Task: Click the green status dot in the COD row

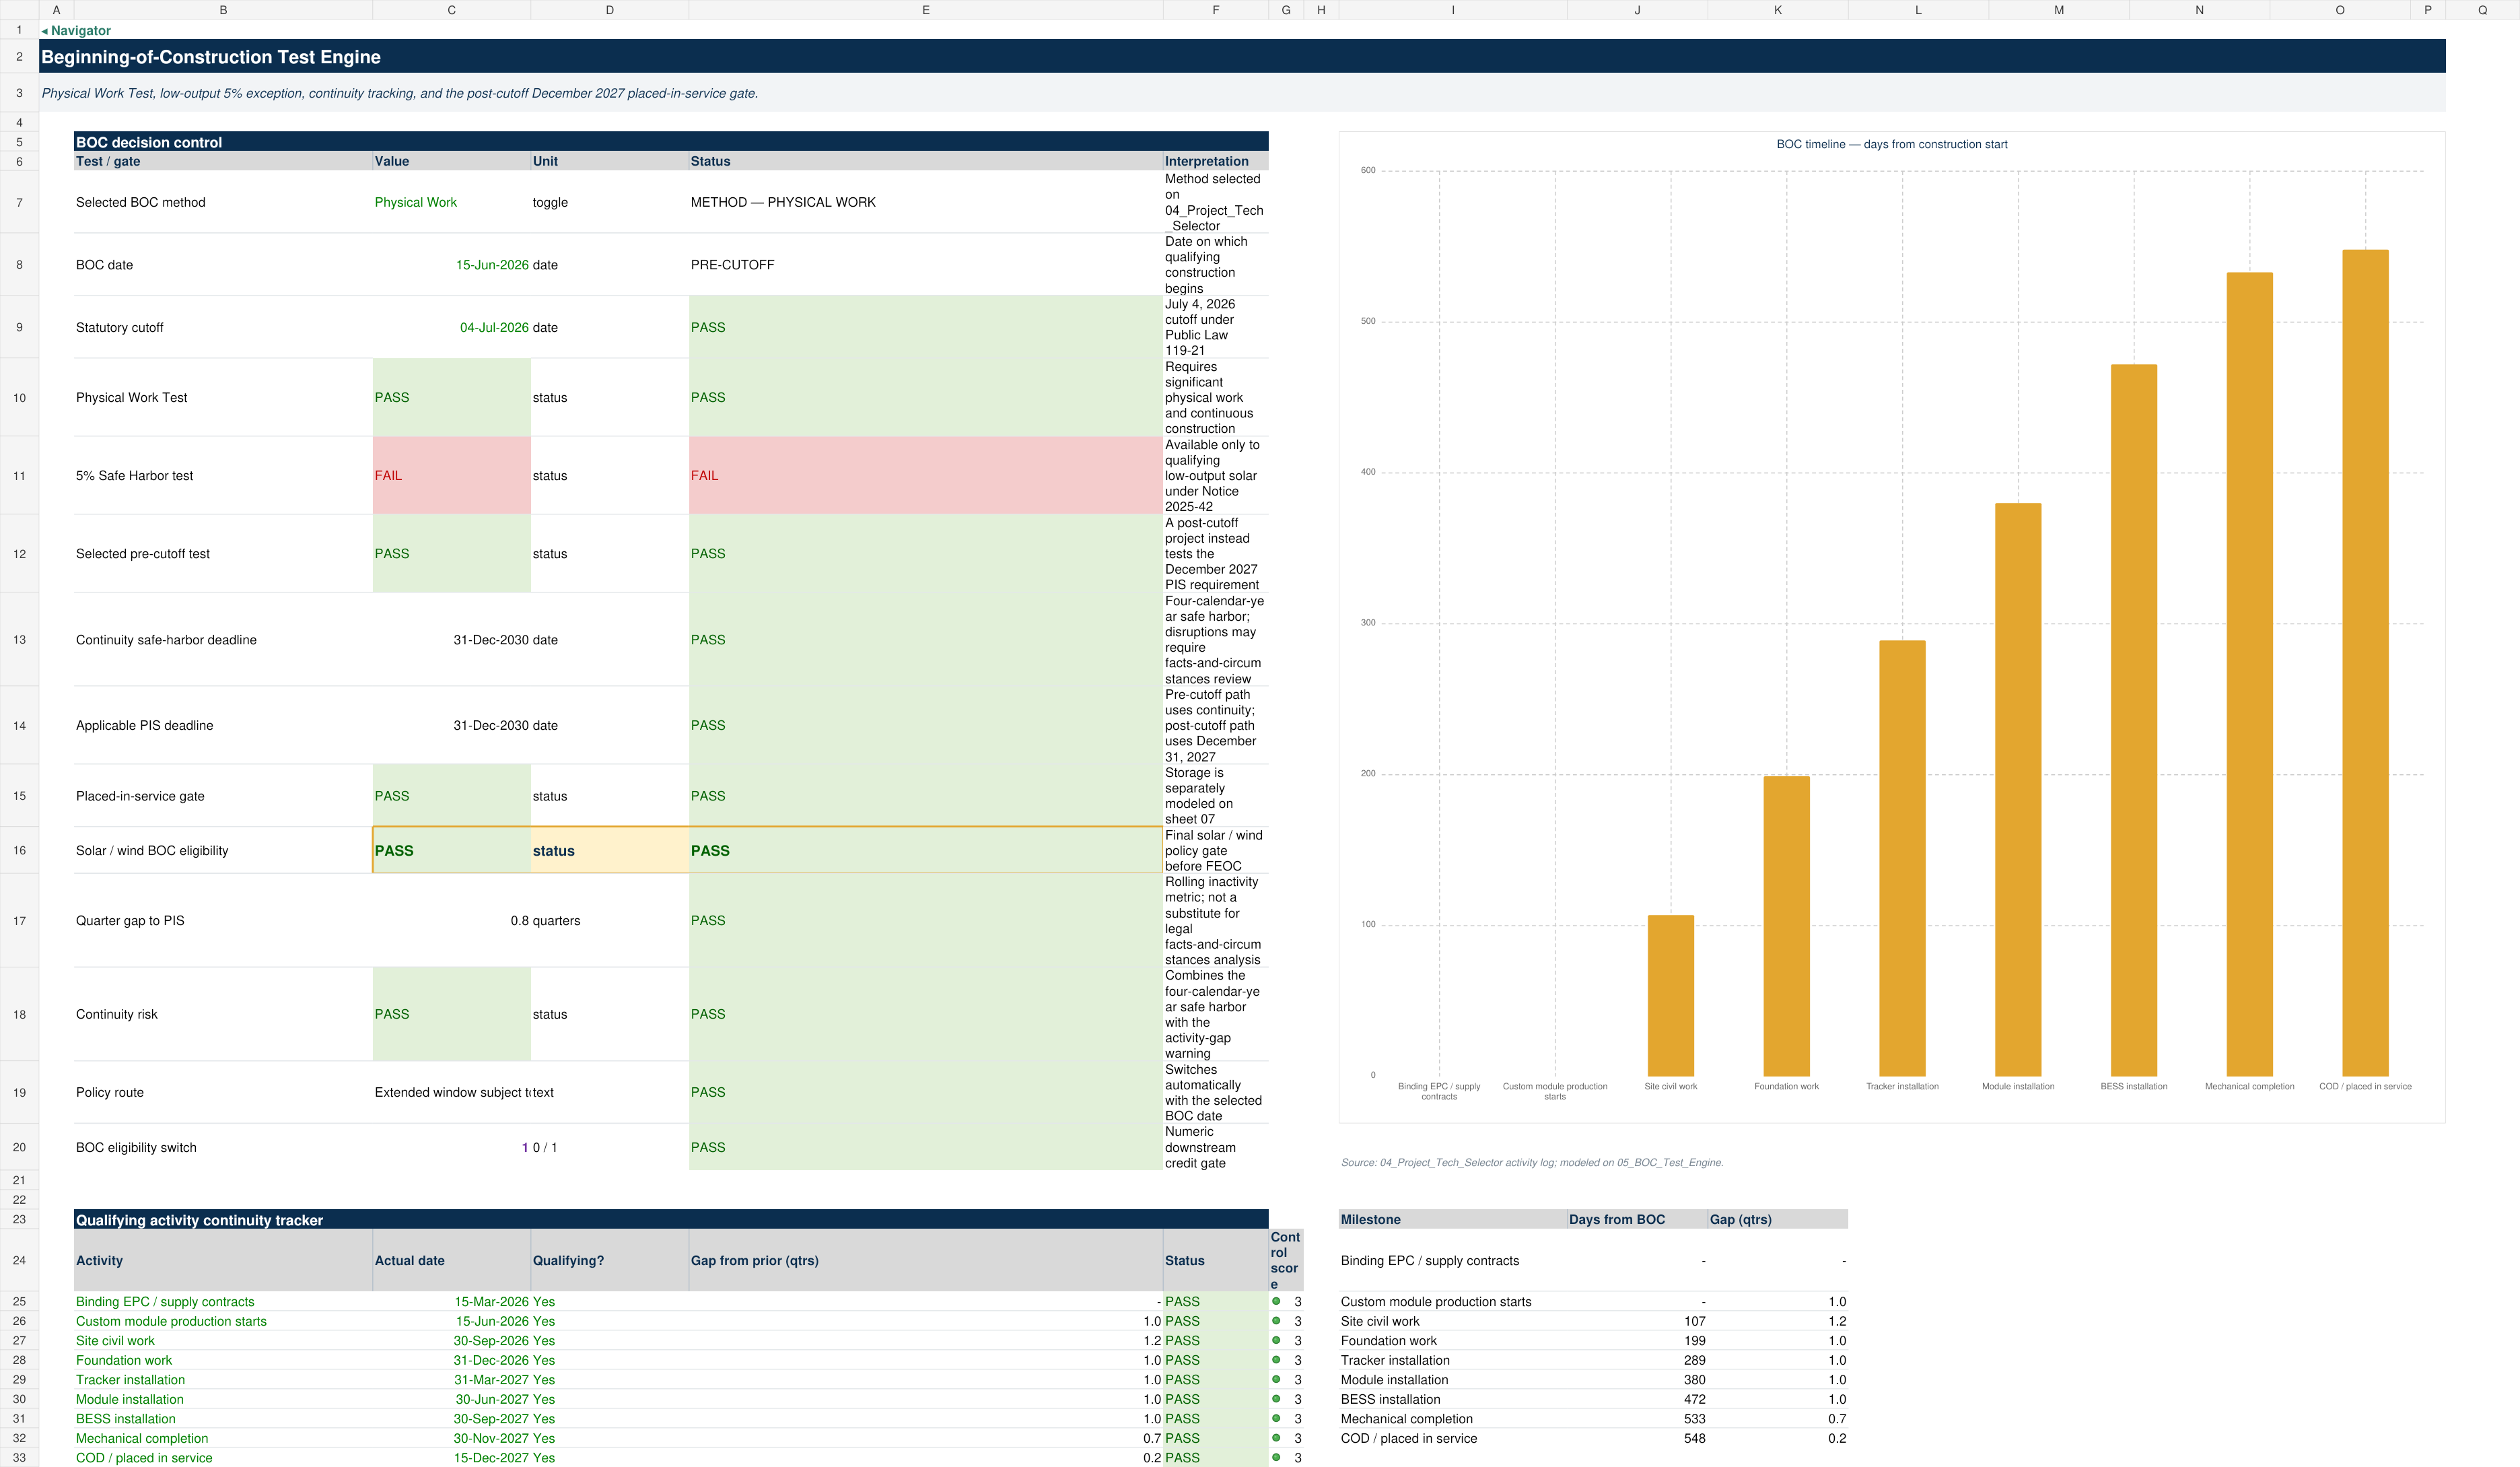Action: (x=1276, y=1457)
